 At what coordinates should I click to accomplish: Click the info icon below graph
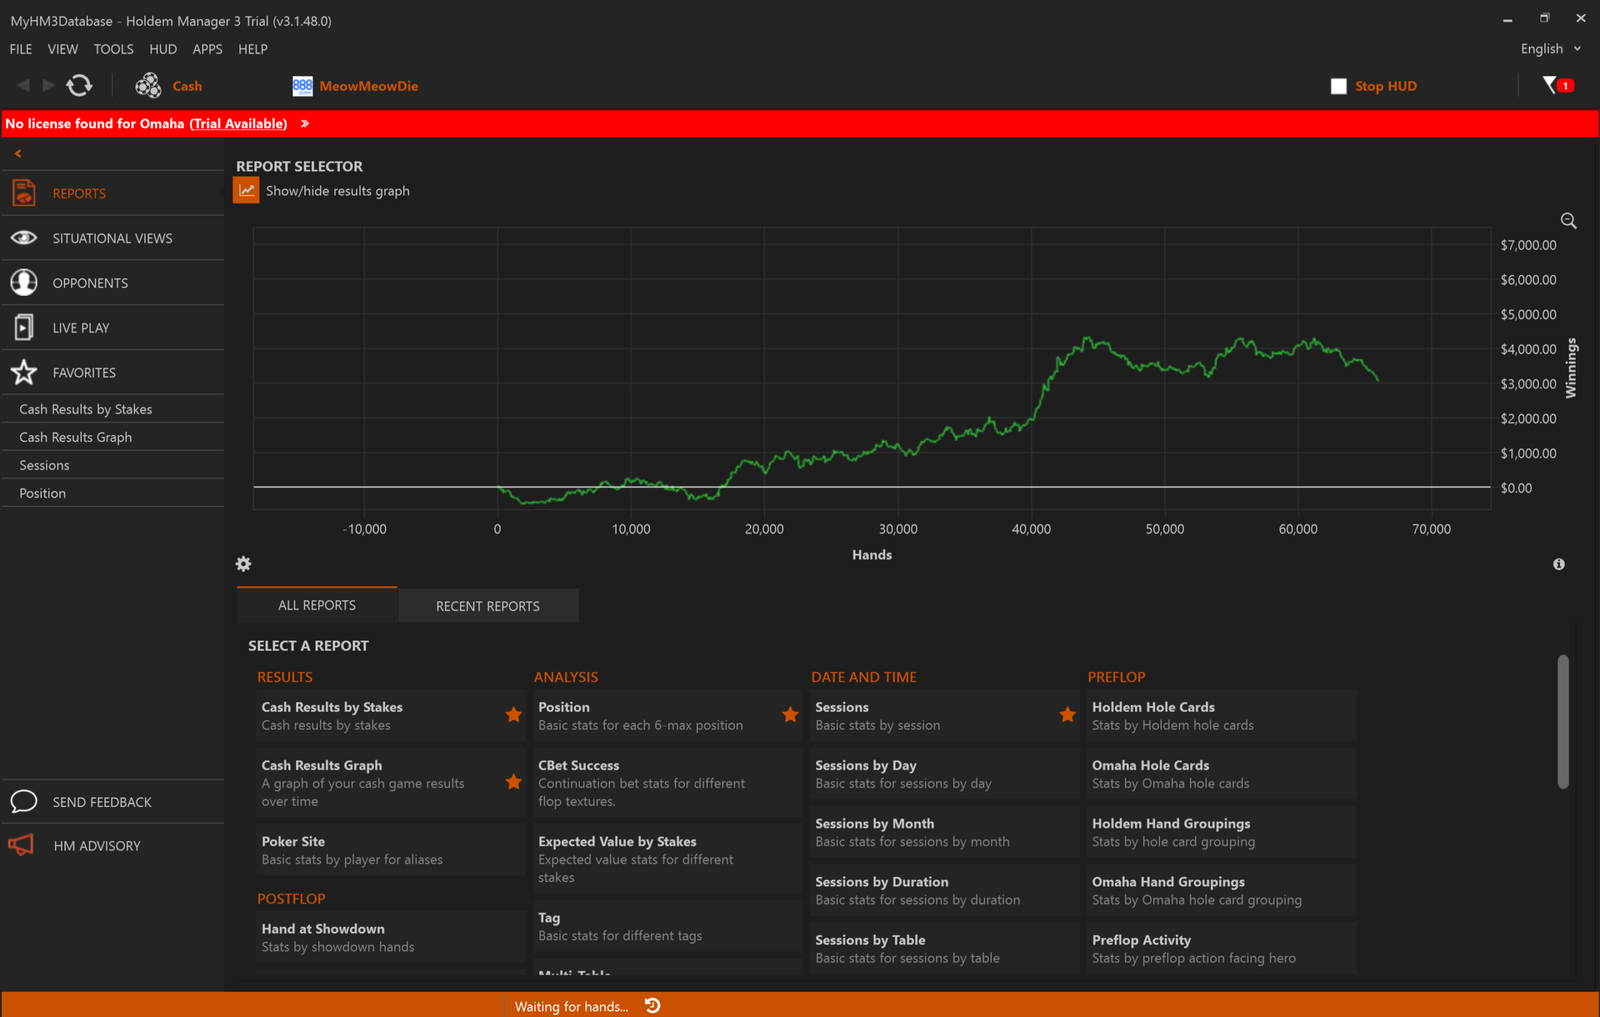[1559, 565]
